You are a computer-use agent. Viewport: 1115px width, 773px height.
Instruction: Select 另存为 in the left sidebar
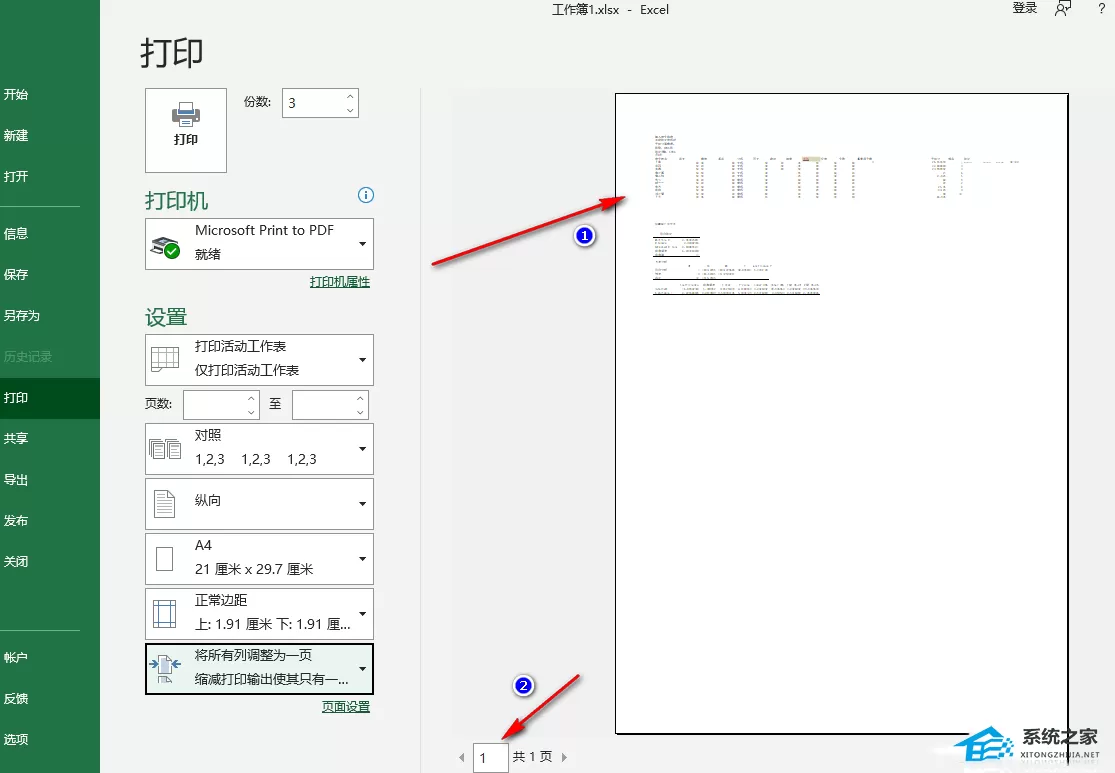(x=21, y=316)
